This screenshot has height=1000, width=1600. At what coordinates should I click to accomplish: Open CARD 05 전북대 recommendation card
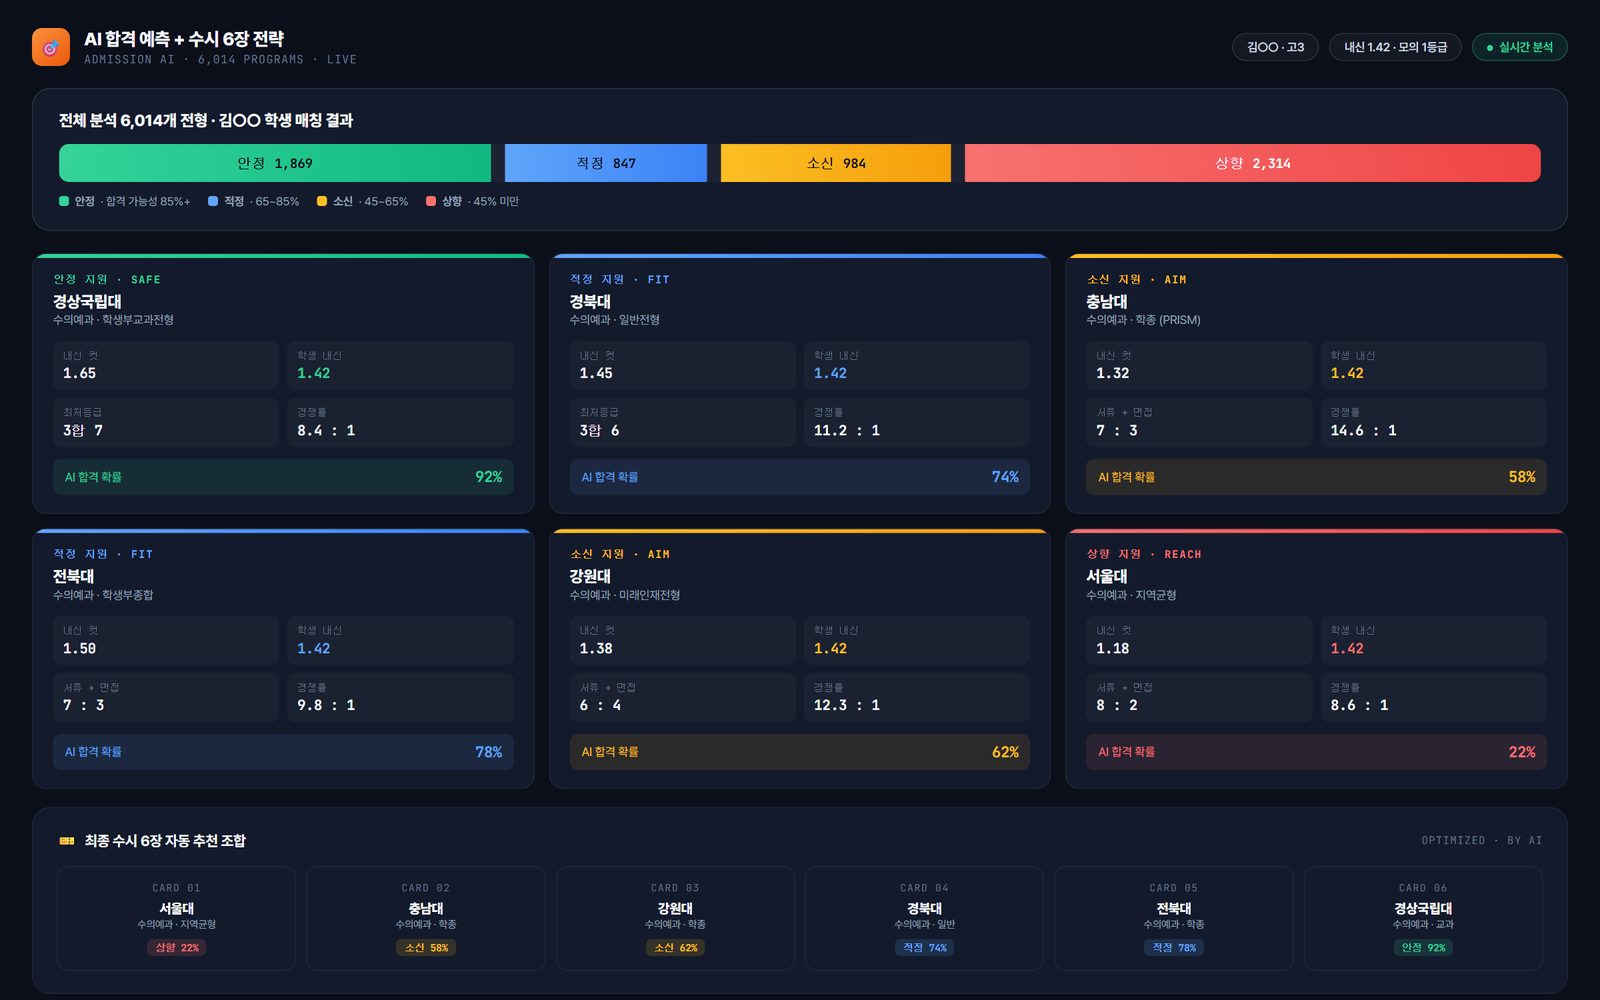coord(1174,918)
